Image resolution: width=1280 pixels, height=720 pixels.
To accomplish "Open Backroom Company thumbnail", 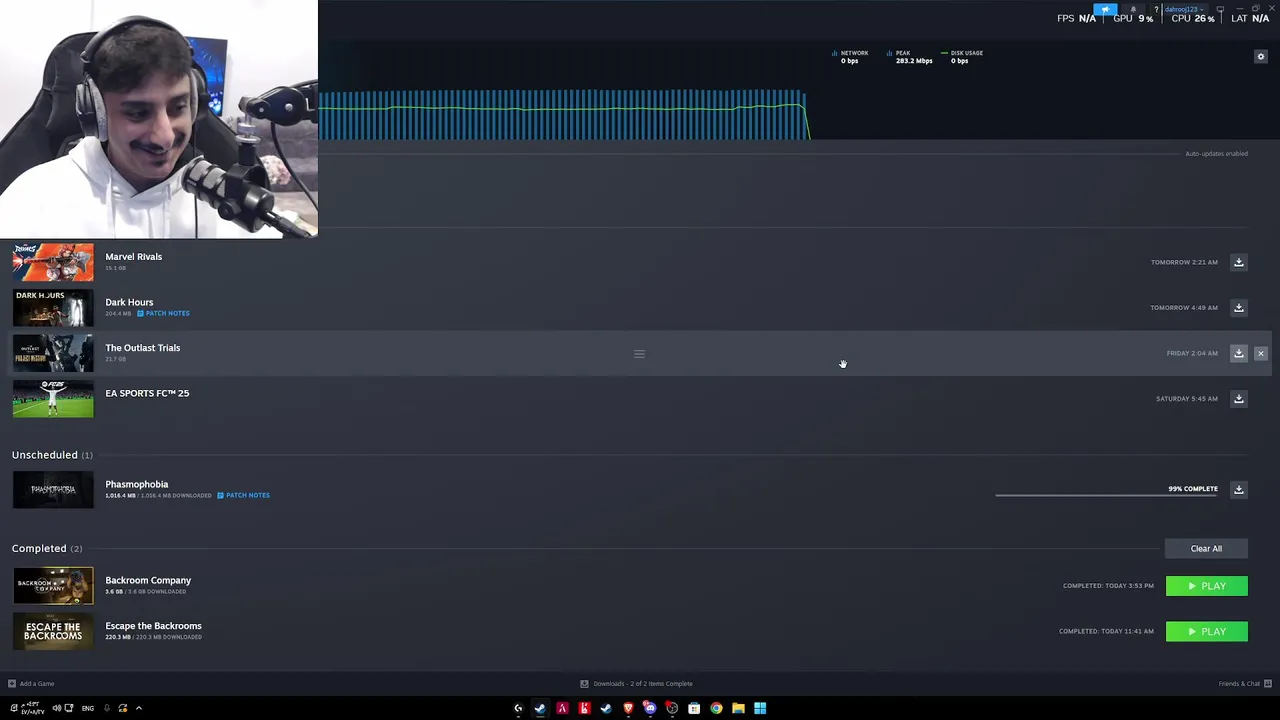I will tap(53, 586).
